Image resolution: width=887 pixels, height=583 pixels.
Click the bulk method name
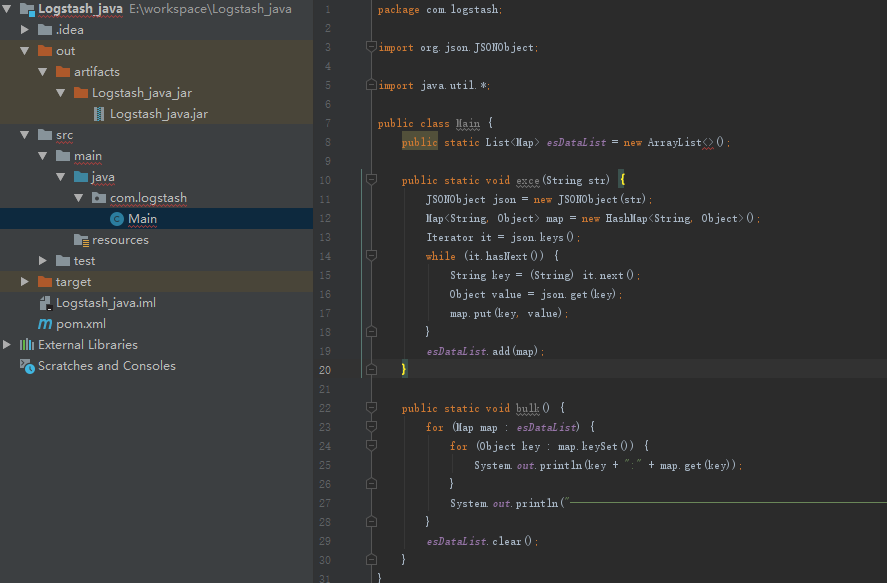point(528,408)
